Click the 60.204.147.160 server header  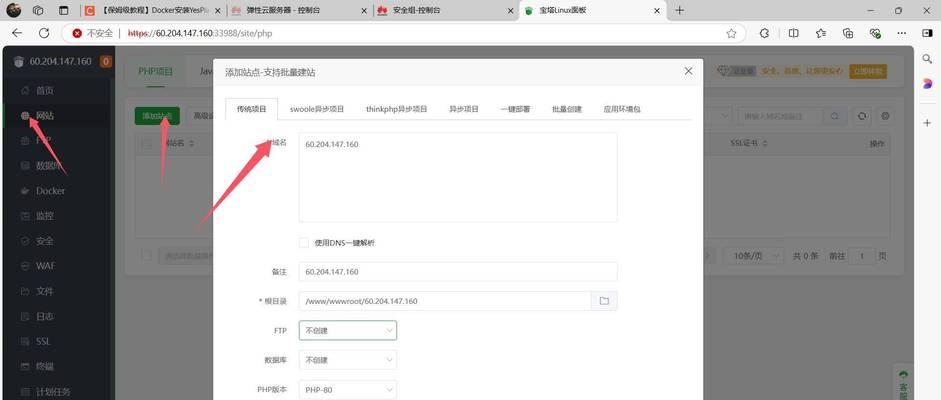[61, 61]
